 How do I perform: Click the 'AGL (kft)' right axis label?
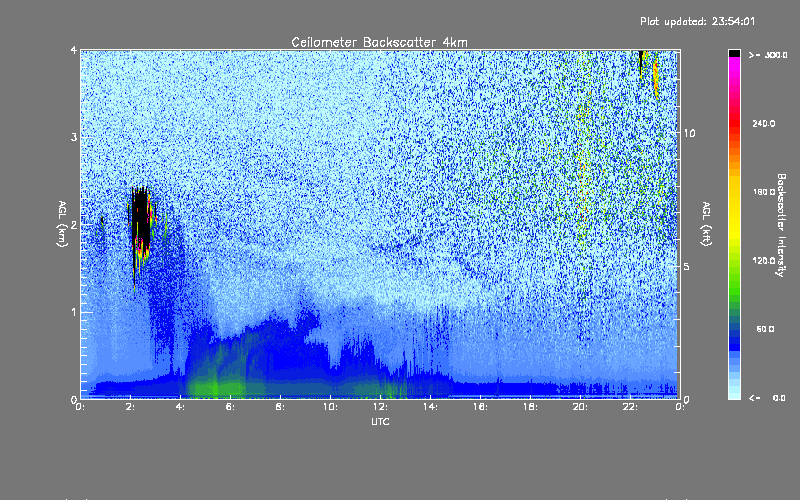point(706,224)
